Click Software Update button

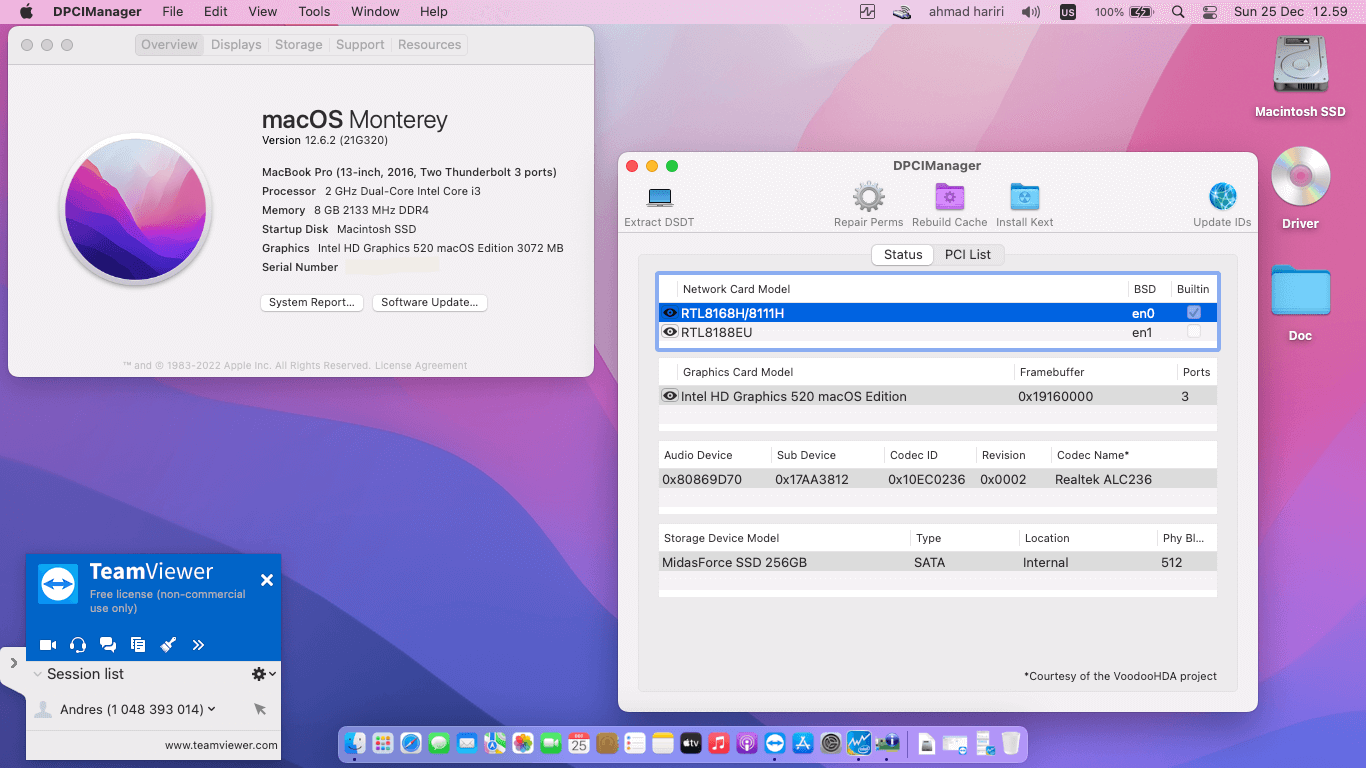point(430,302)
